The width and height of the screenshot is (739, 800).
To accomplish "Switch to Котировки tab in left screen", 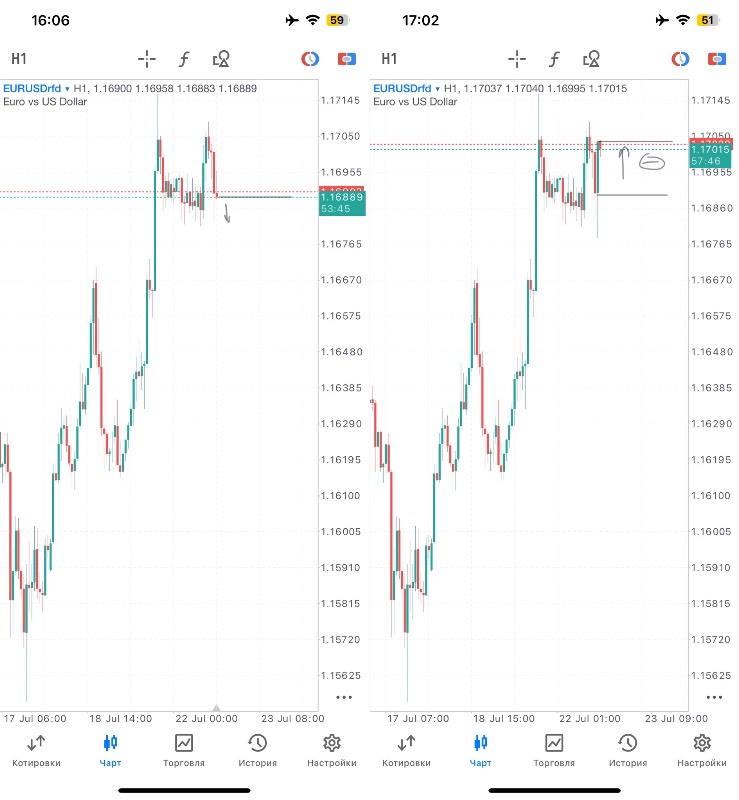I will click(36, 750).
